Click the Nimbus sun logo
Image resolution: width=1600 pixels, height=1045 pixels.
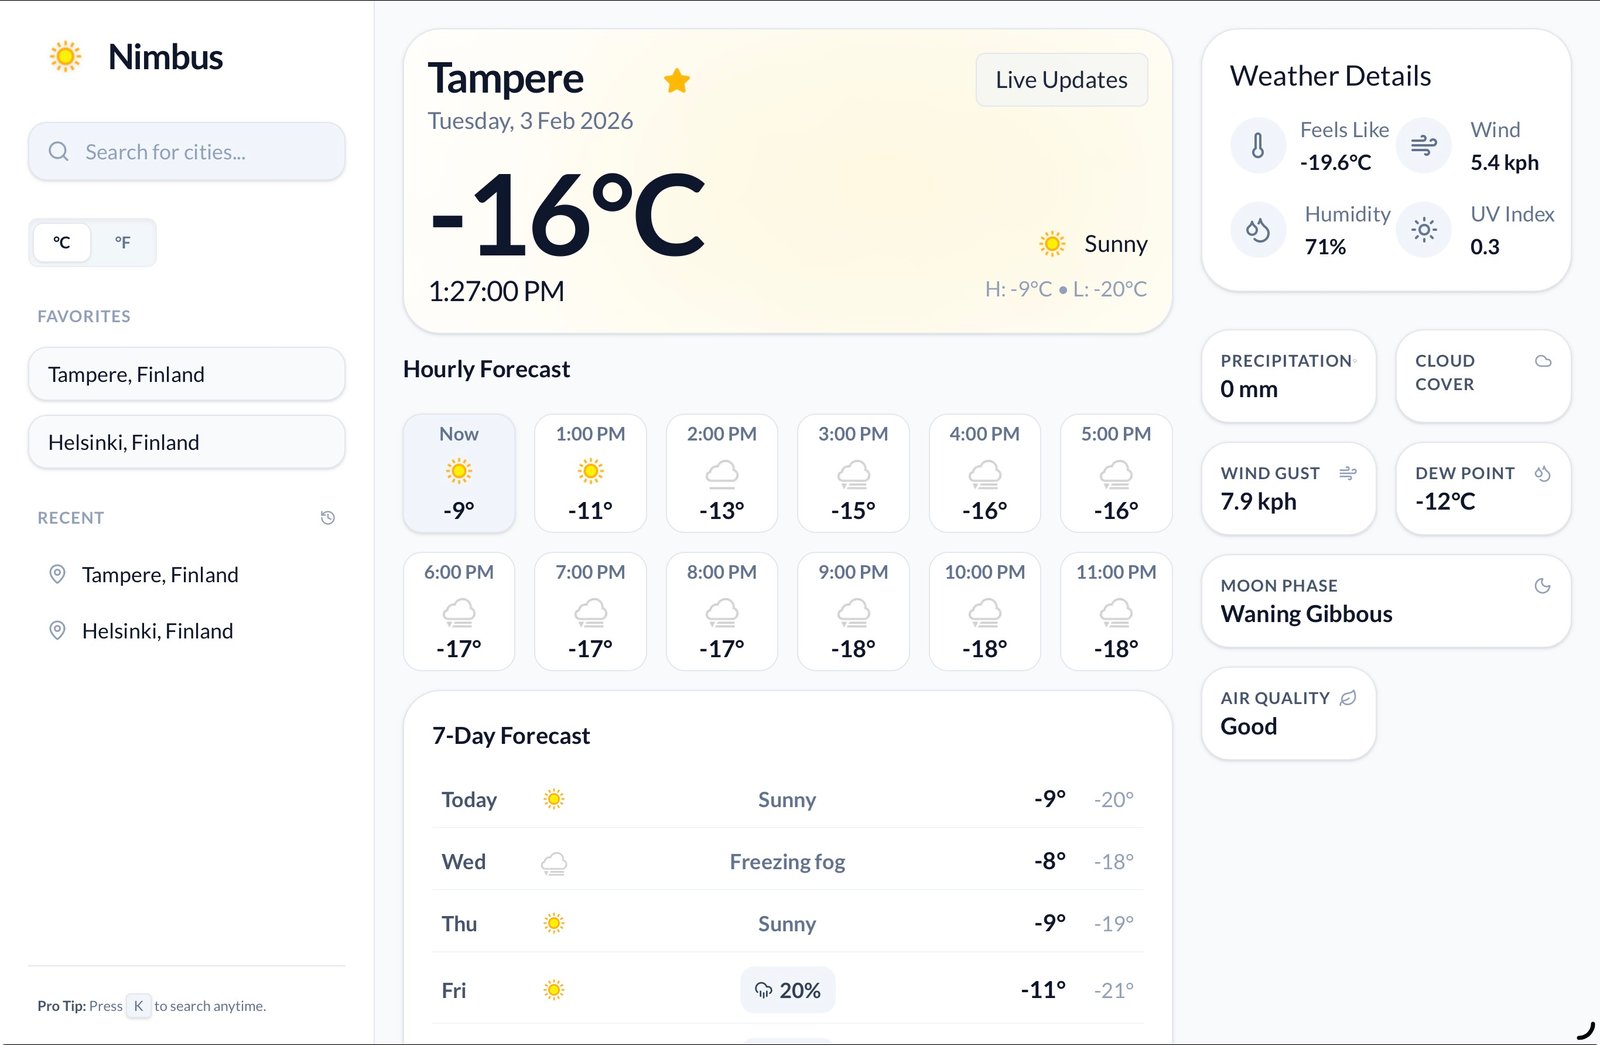(64, 57)
